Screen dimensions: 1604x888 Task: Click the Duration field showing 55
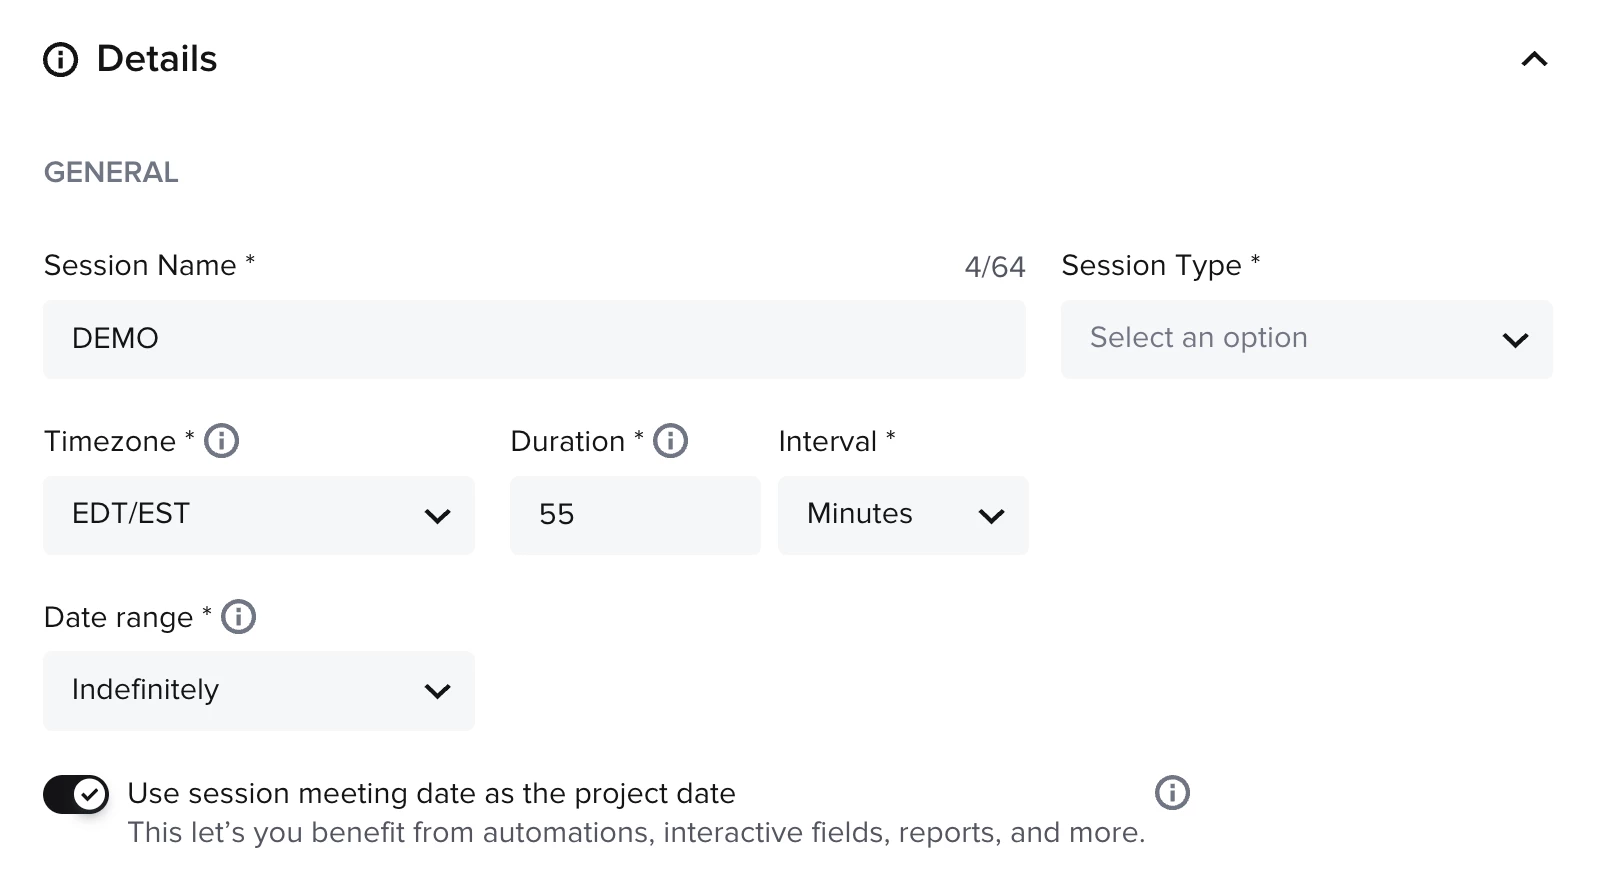(634, 515)
